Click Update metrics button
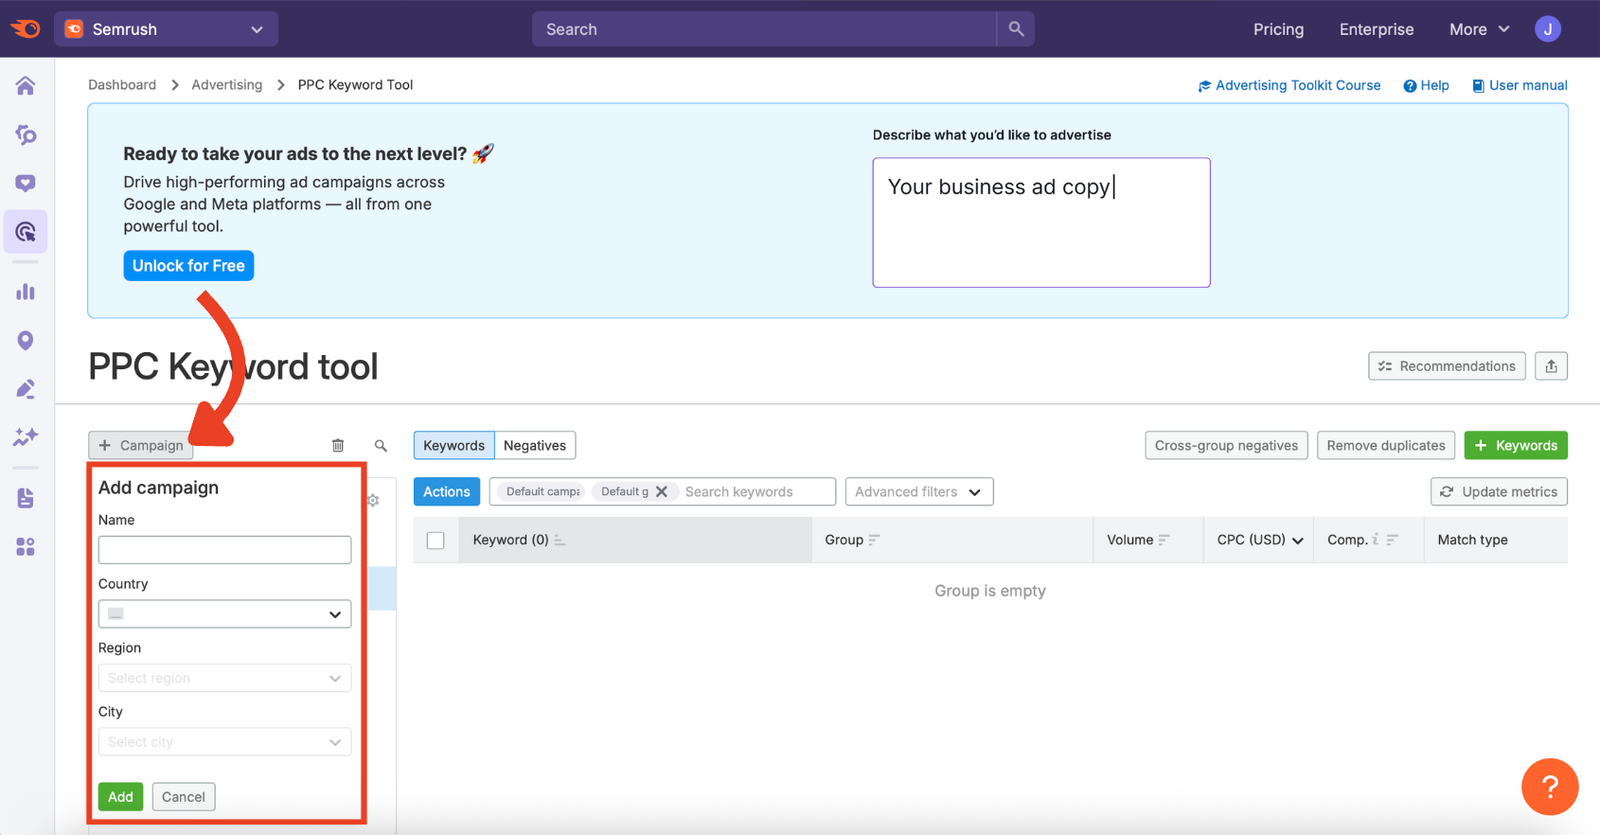 tap(1499, 492)
